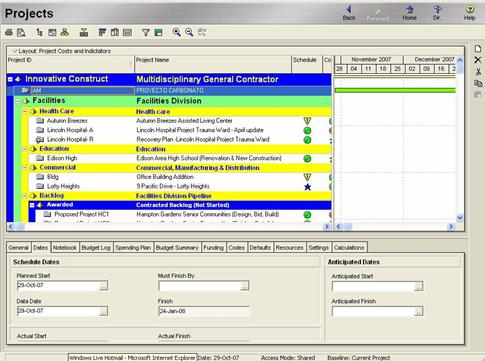This screenshot has width=485, height=361.
Task: Click the Add new project page icon
Action: pos(478,49)
